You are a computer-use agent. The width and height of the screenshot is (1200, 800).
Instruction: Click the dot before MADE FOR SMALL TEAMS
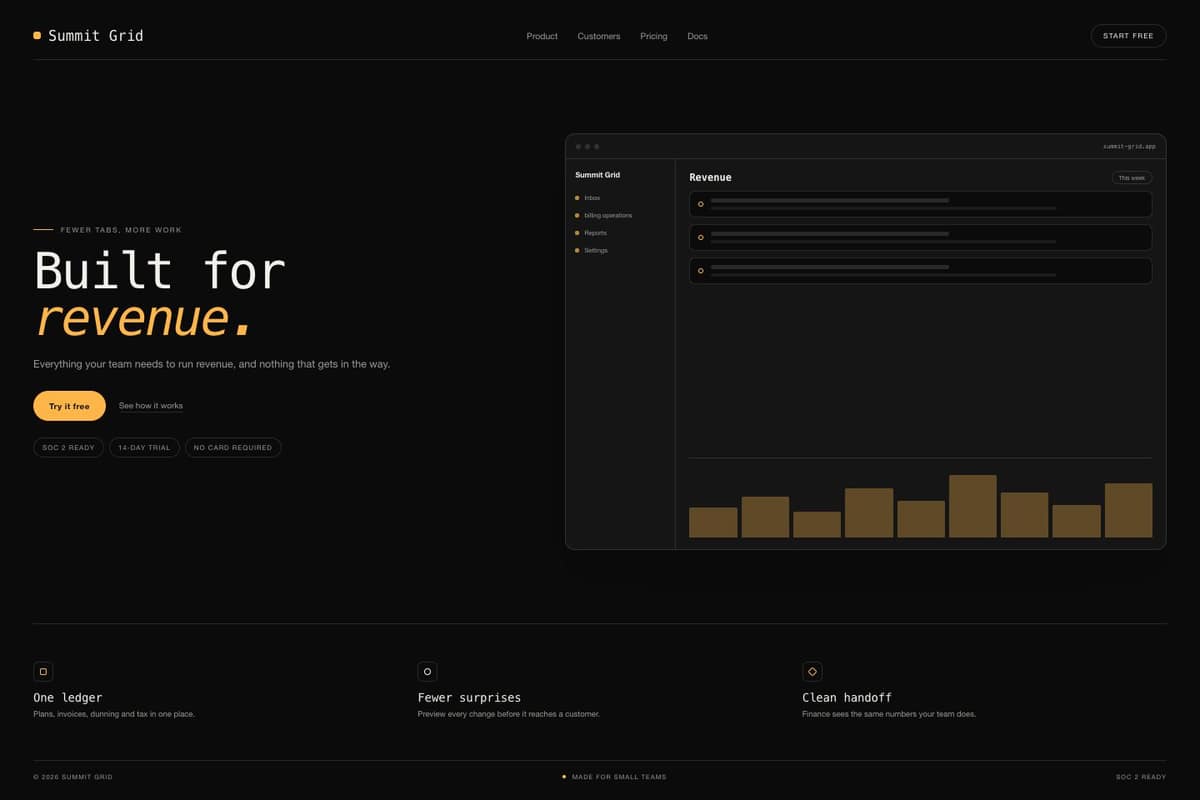click(564, 776)
